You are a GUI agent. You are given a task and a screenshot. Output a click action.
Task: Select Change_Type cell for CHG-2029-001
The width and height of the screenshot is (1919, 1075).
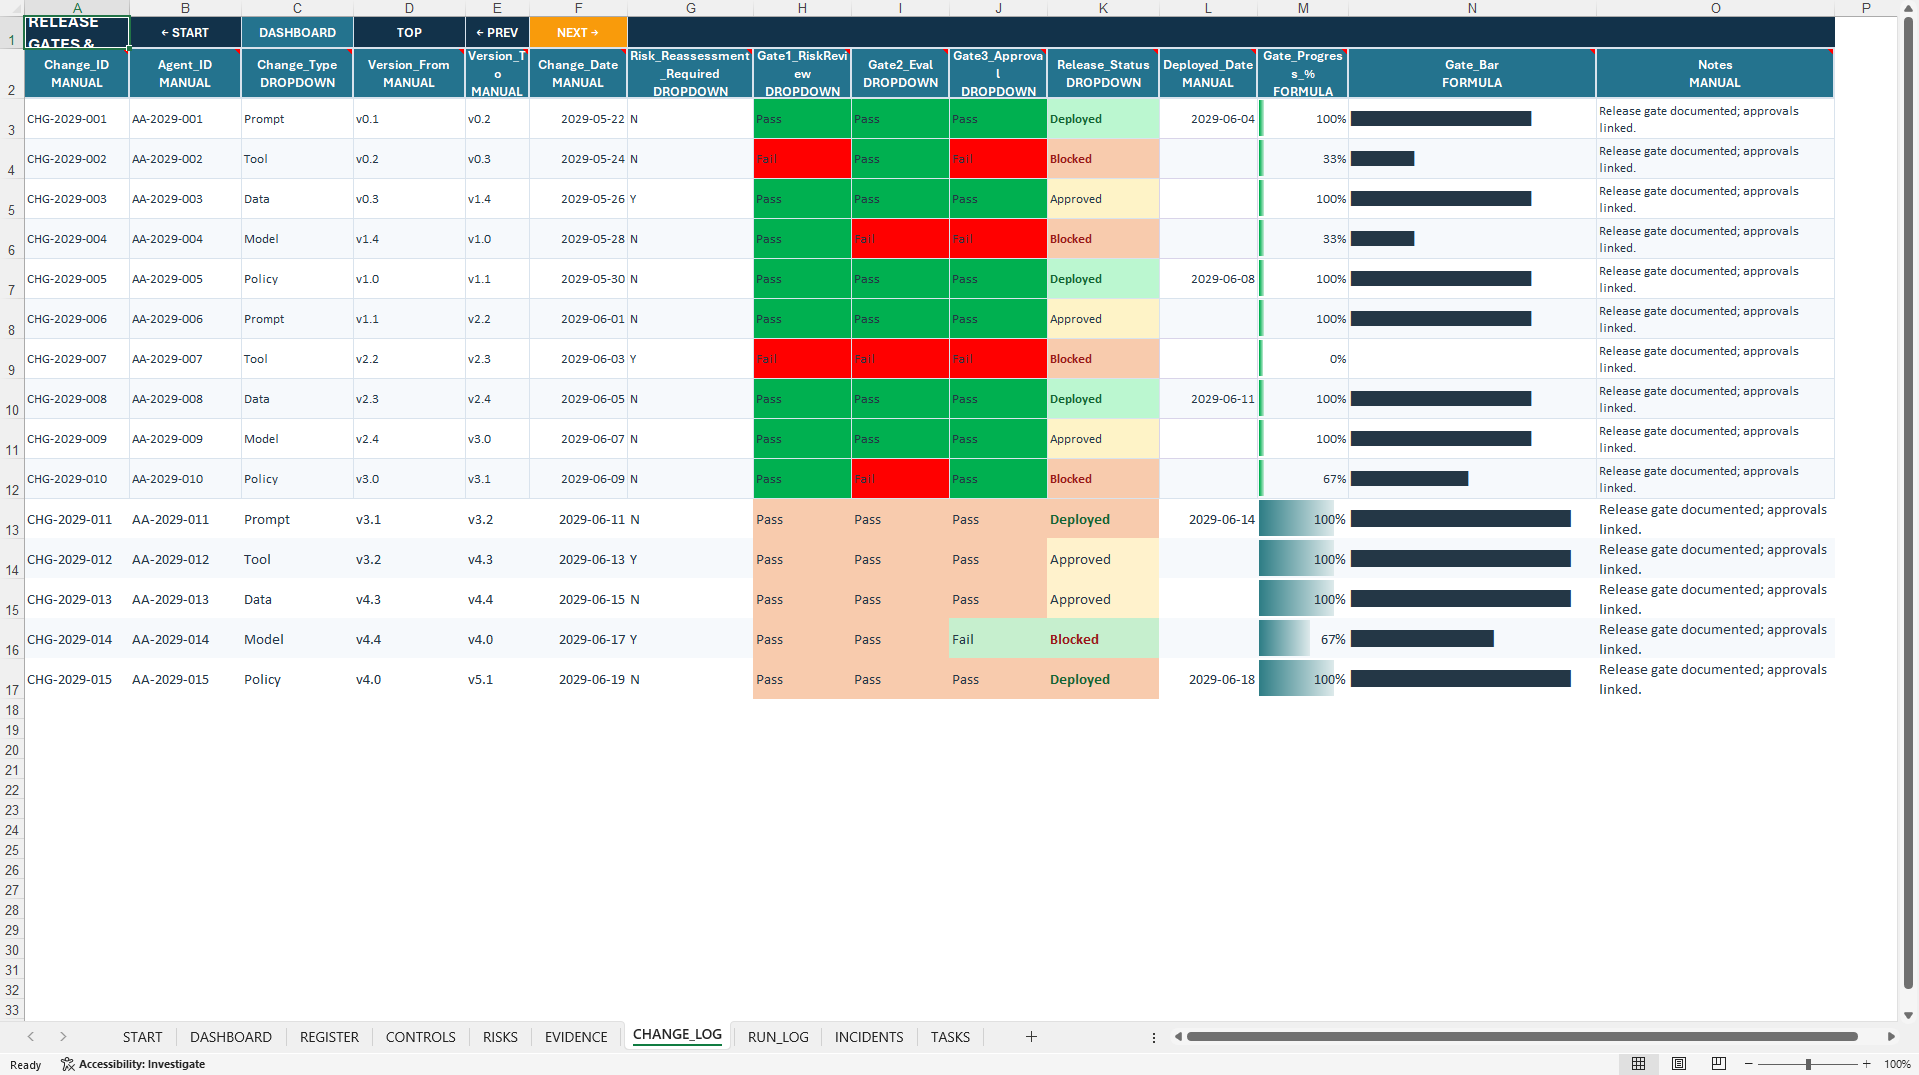coord(297,119)
